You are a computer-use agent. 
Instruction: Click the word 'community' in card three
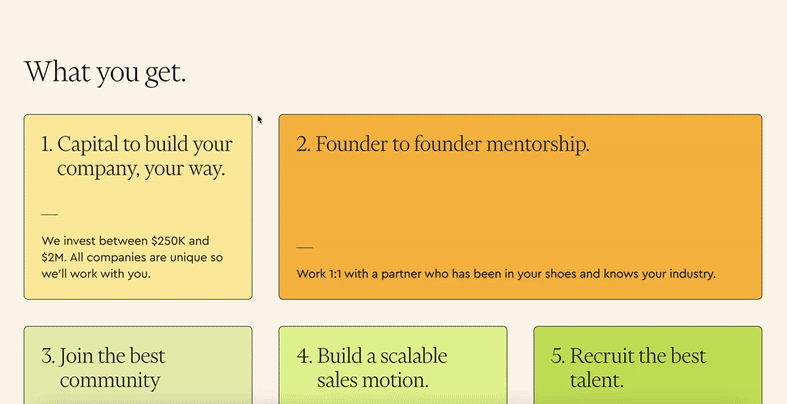point(110,380)
